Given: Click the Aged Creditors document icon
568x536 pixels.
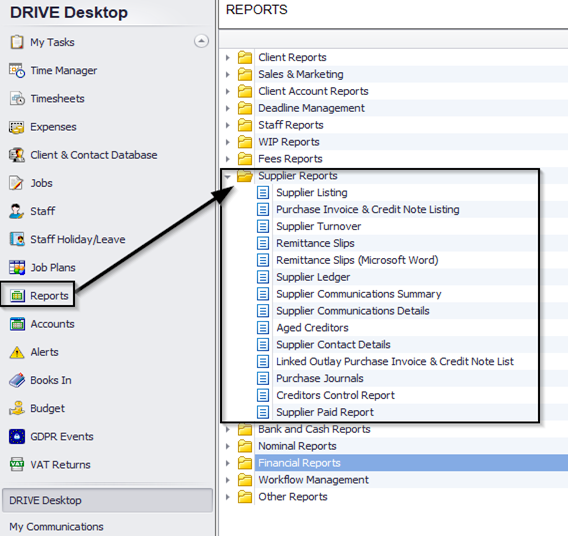Looking at the screenshot, I should (x=263, y=328).
